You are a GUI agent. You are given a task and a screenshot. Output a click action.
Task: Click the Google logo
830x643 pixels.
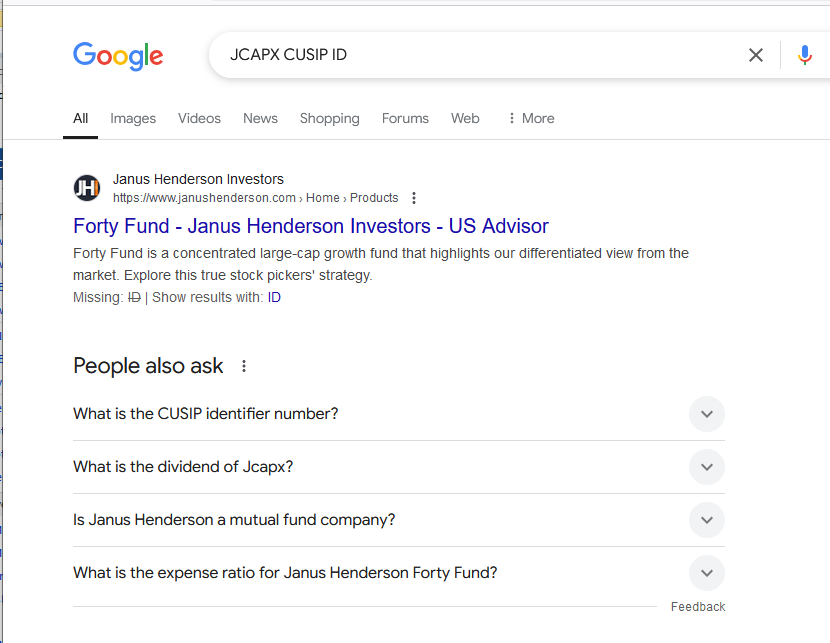pyautogui.click(x=118, y=56)
